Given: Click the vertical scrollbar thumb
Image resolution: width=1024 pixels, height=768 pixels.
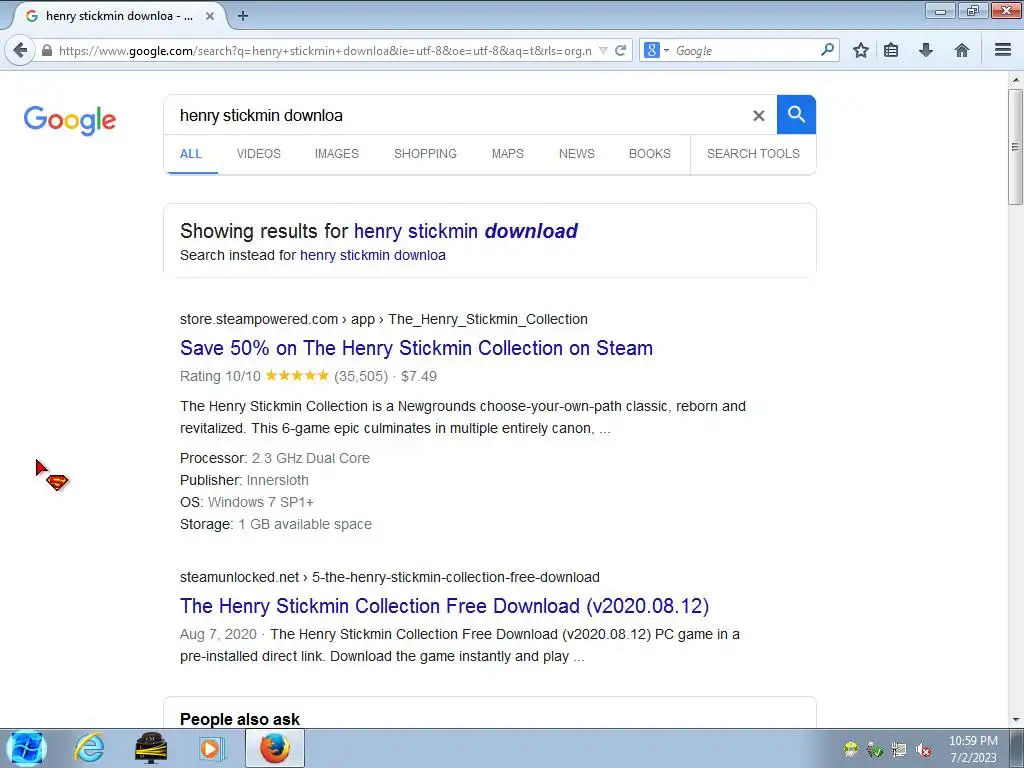Looking at the screenshot, I should (1016, 147).
